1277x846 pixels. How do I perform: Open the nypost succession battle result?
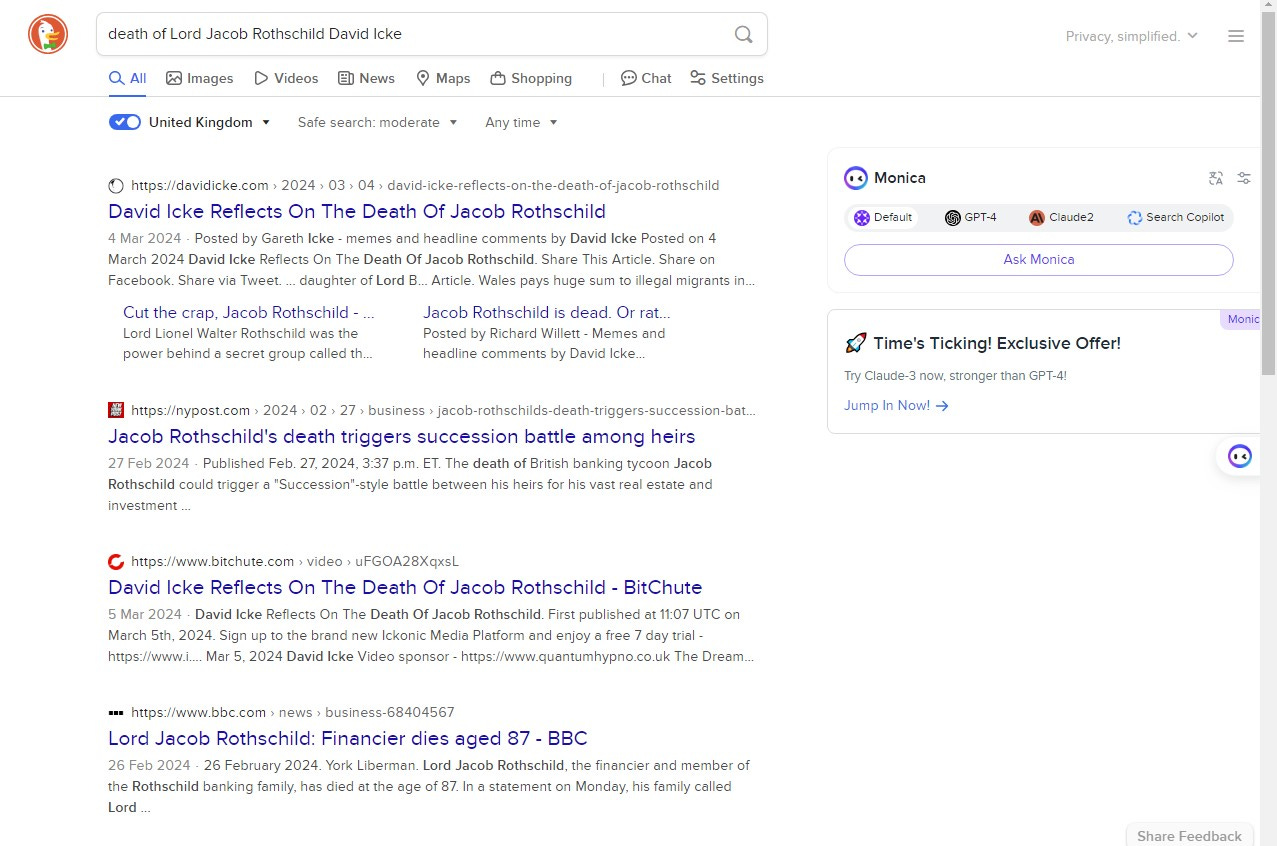[x=402, y=436]
